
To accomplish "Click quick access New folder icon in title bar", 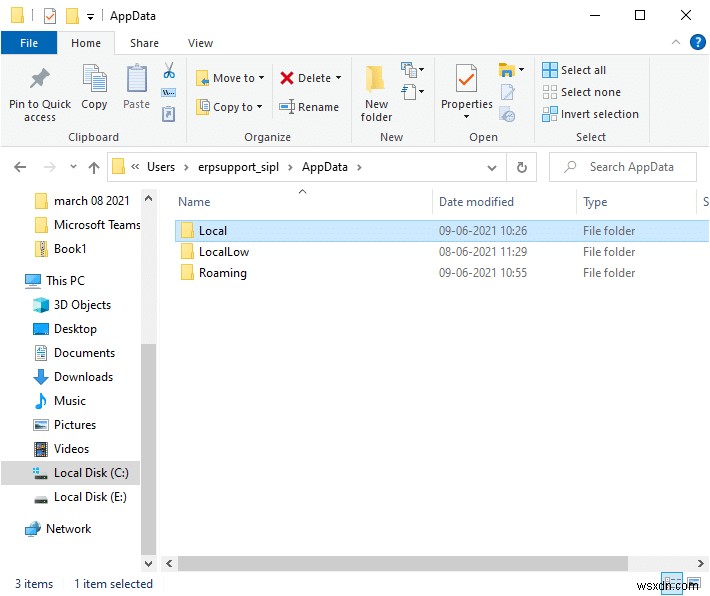I will 72,16.
